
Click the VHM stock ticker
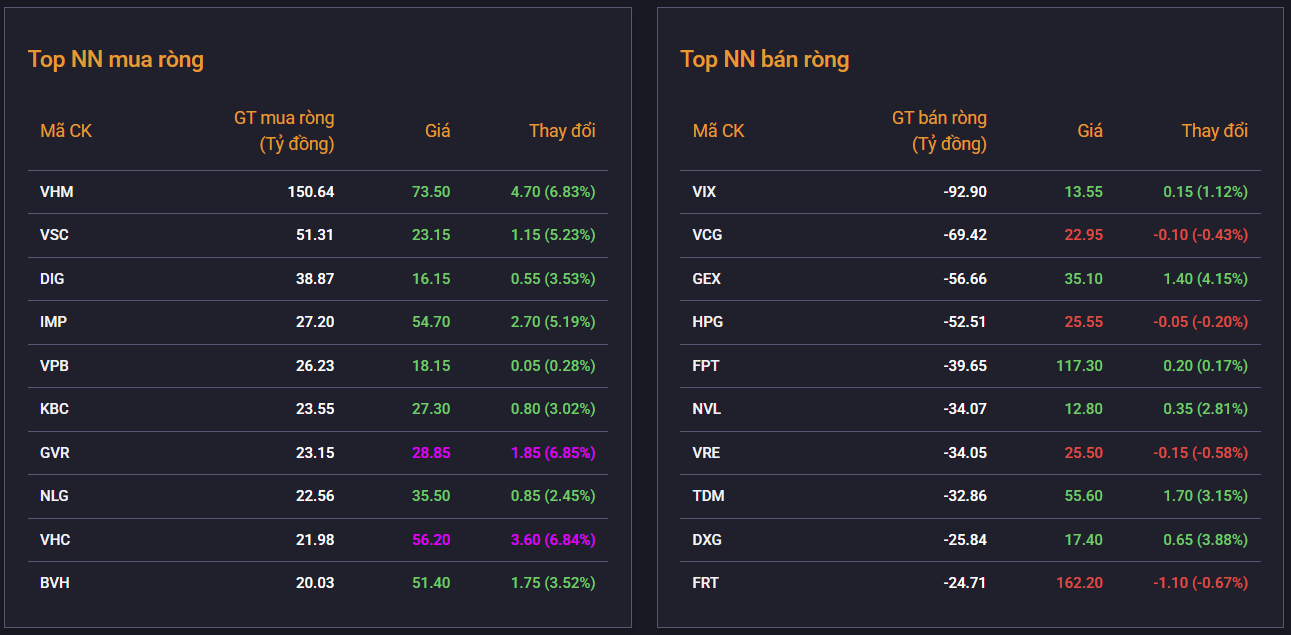click(x=56, y=192)
